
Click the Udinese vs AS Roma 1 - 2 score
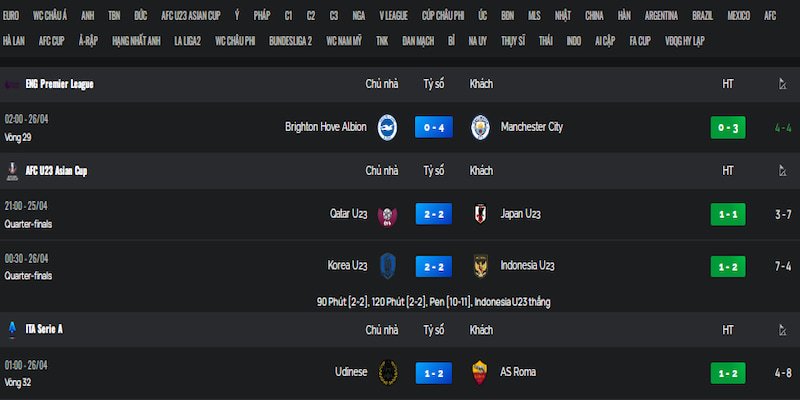(433, 372)
